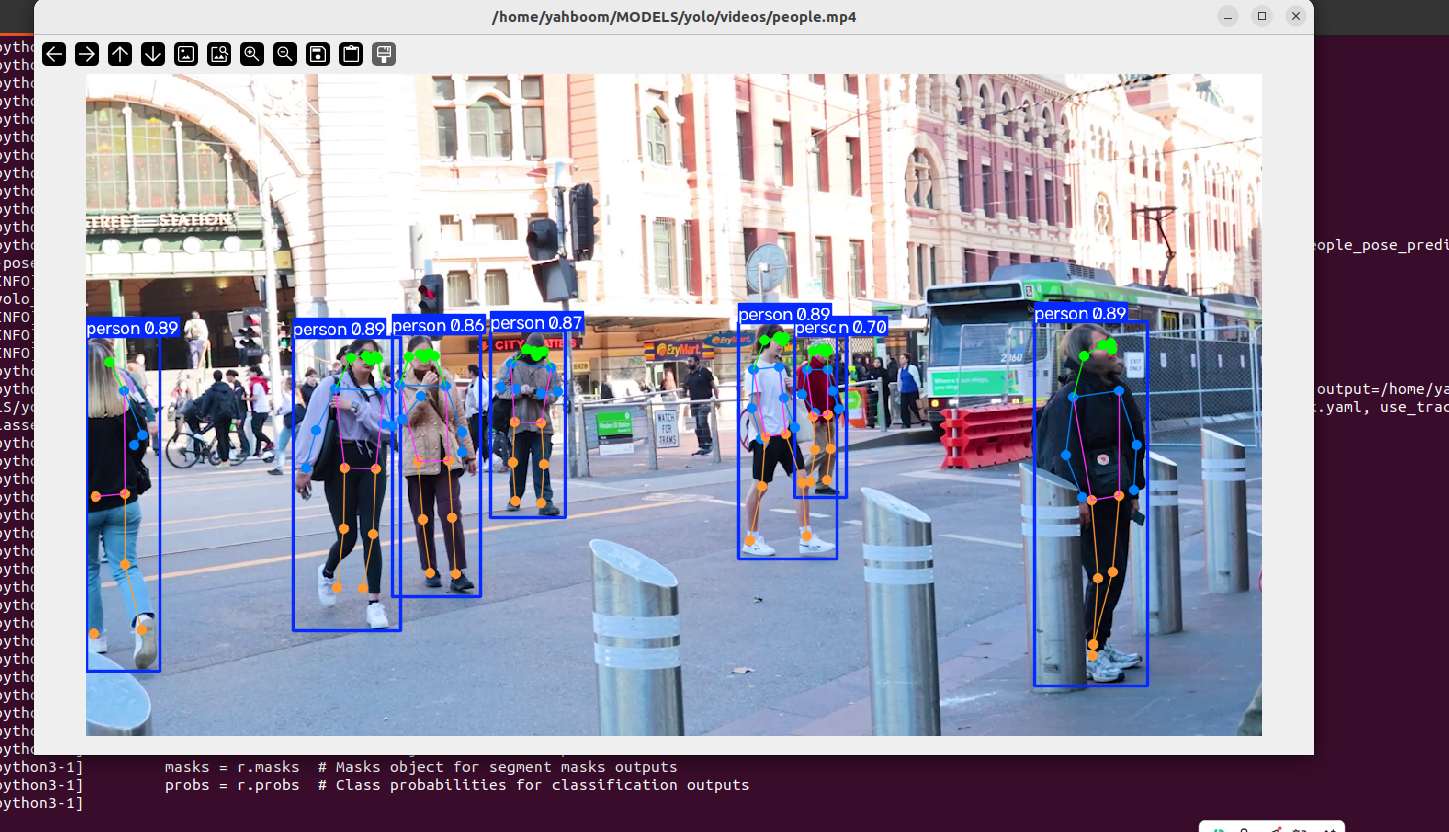1449x832 pixels.
Task: Pan the image up with the arrow tool
Action: 120,54
